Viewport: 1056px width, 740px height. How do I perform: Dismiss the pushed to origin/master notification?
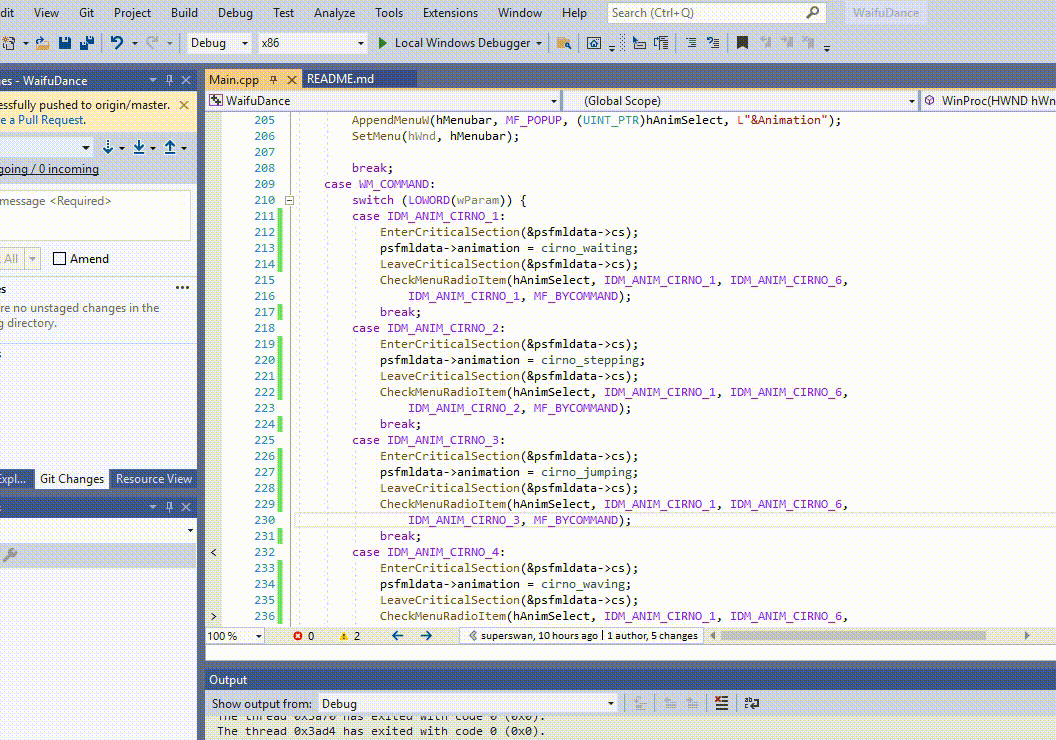tap(184, 105)
